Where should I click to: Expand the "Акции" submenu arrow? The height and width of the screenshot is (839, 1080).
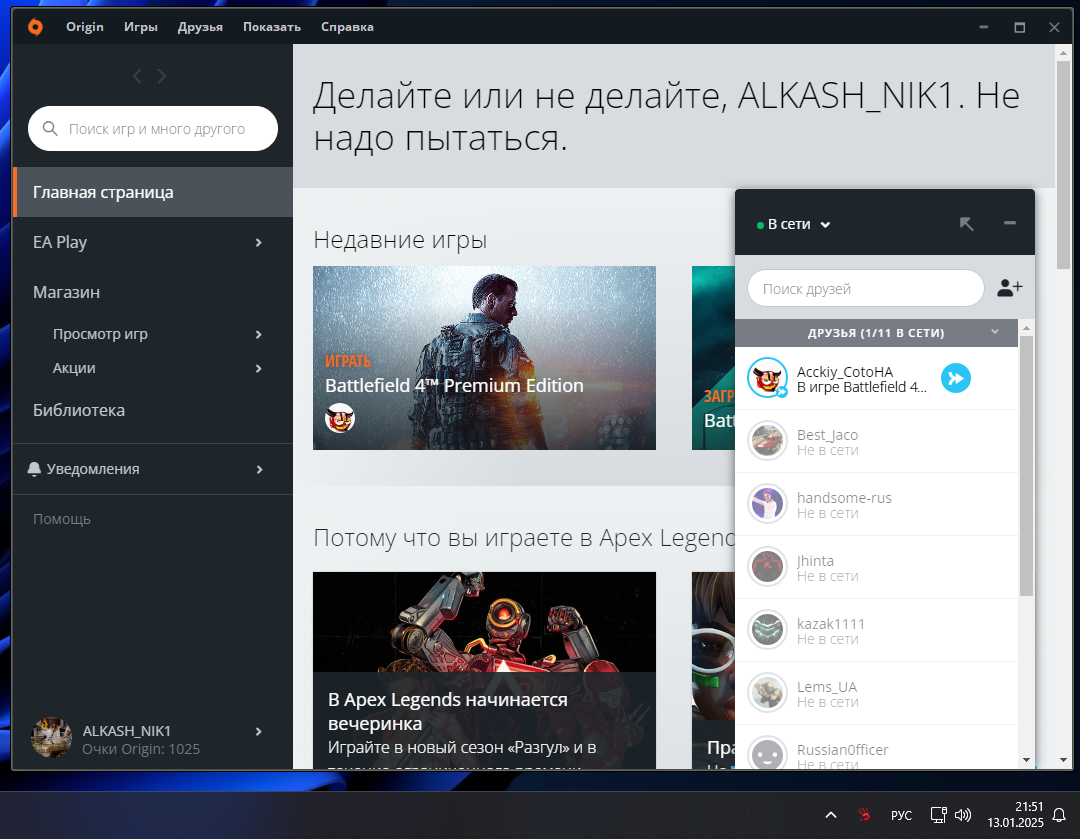[258, 369]
